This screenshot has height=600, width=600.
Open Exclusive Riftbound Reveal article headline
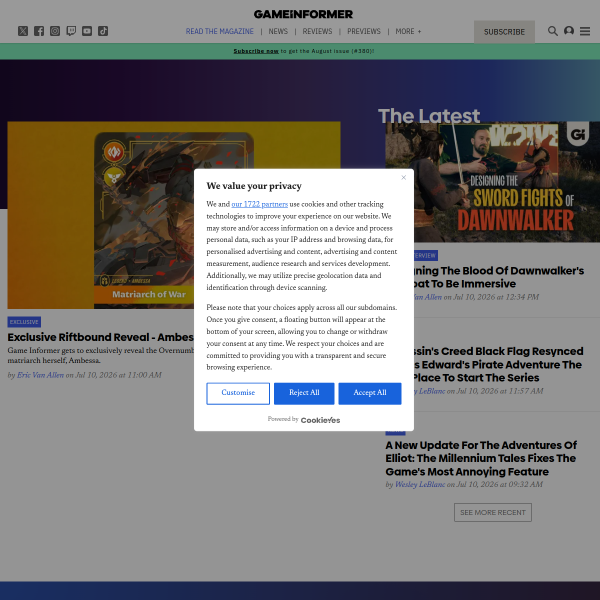[101, 337]
